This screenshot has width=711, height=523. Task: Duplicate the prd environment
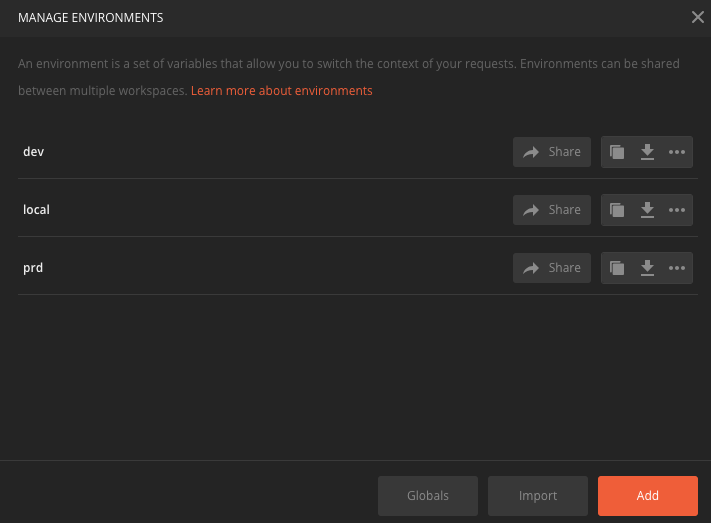point(617,268)
